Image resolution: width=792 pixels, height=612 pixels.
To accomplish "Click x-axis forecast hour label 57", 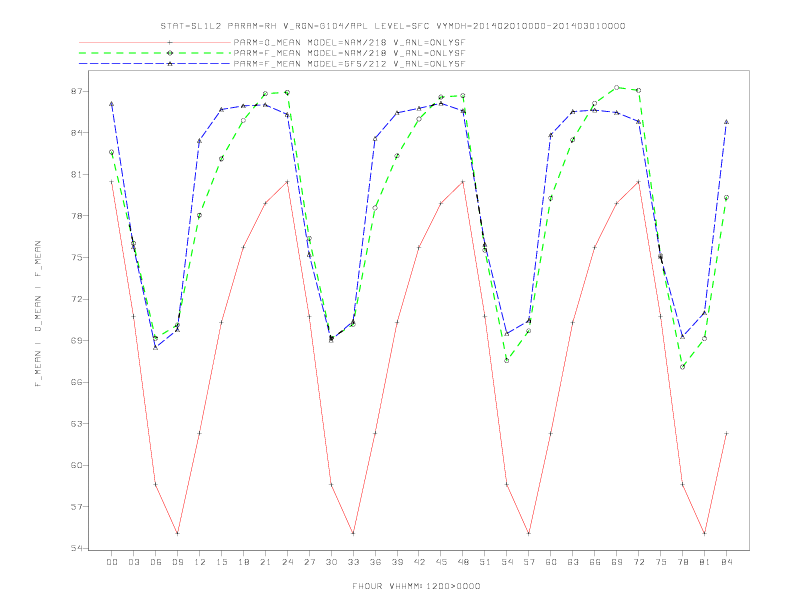I will click(529, 562).
